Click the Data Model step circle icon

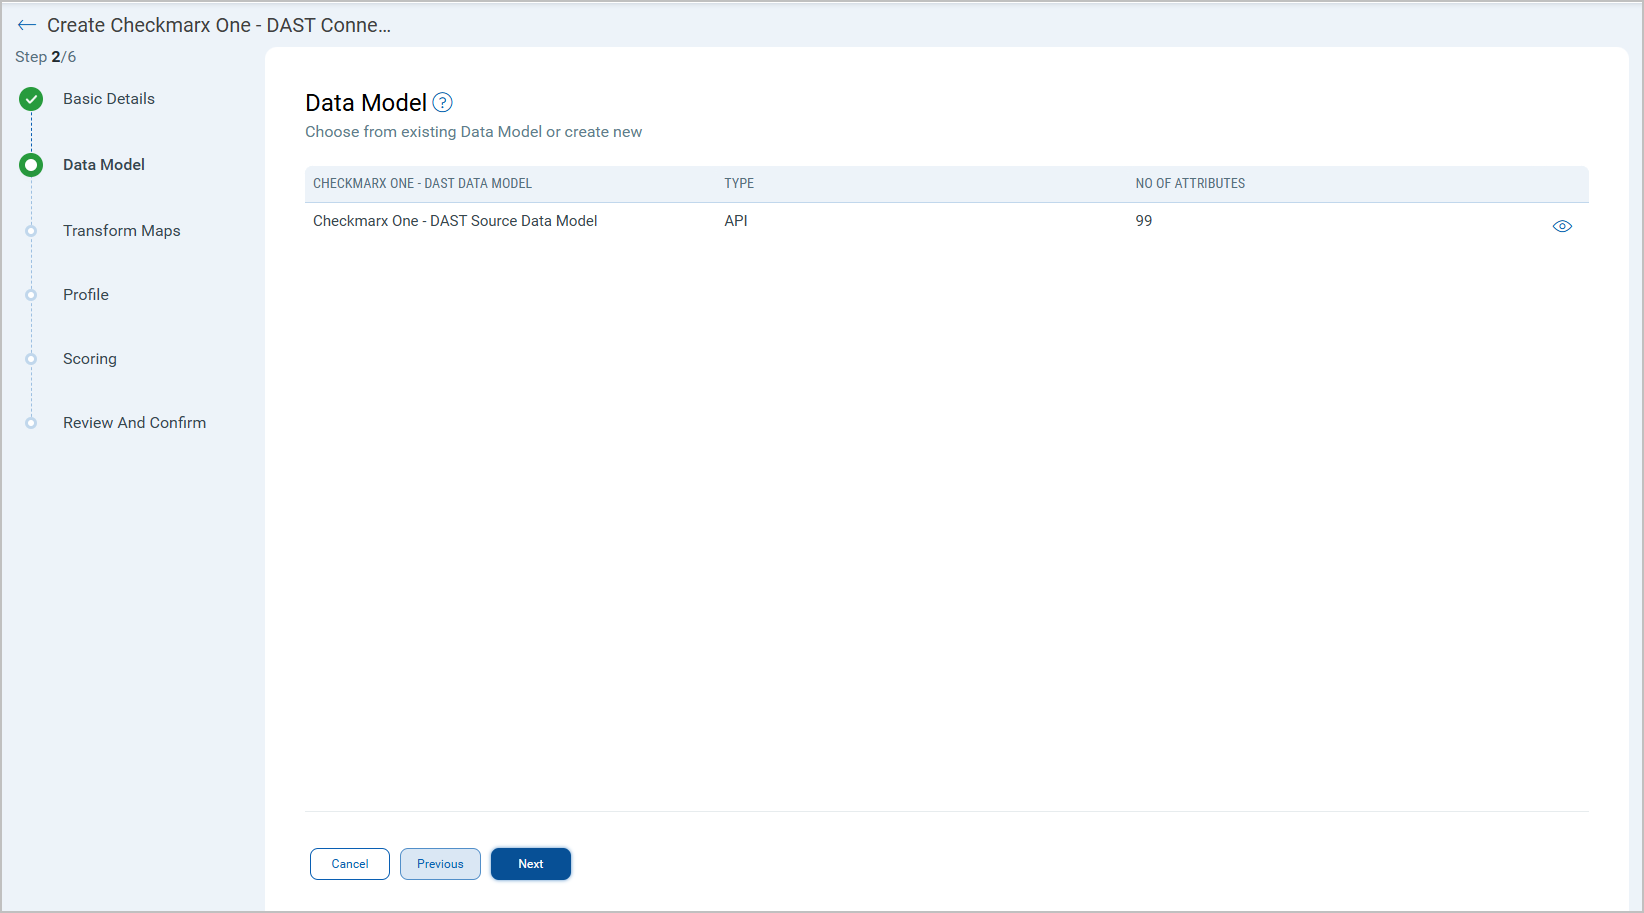31,165
